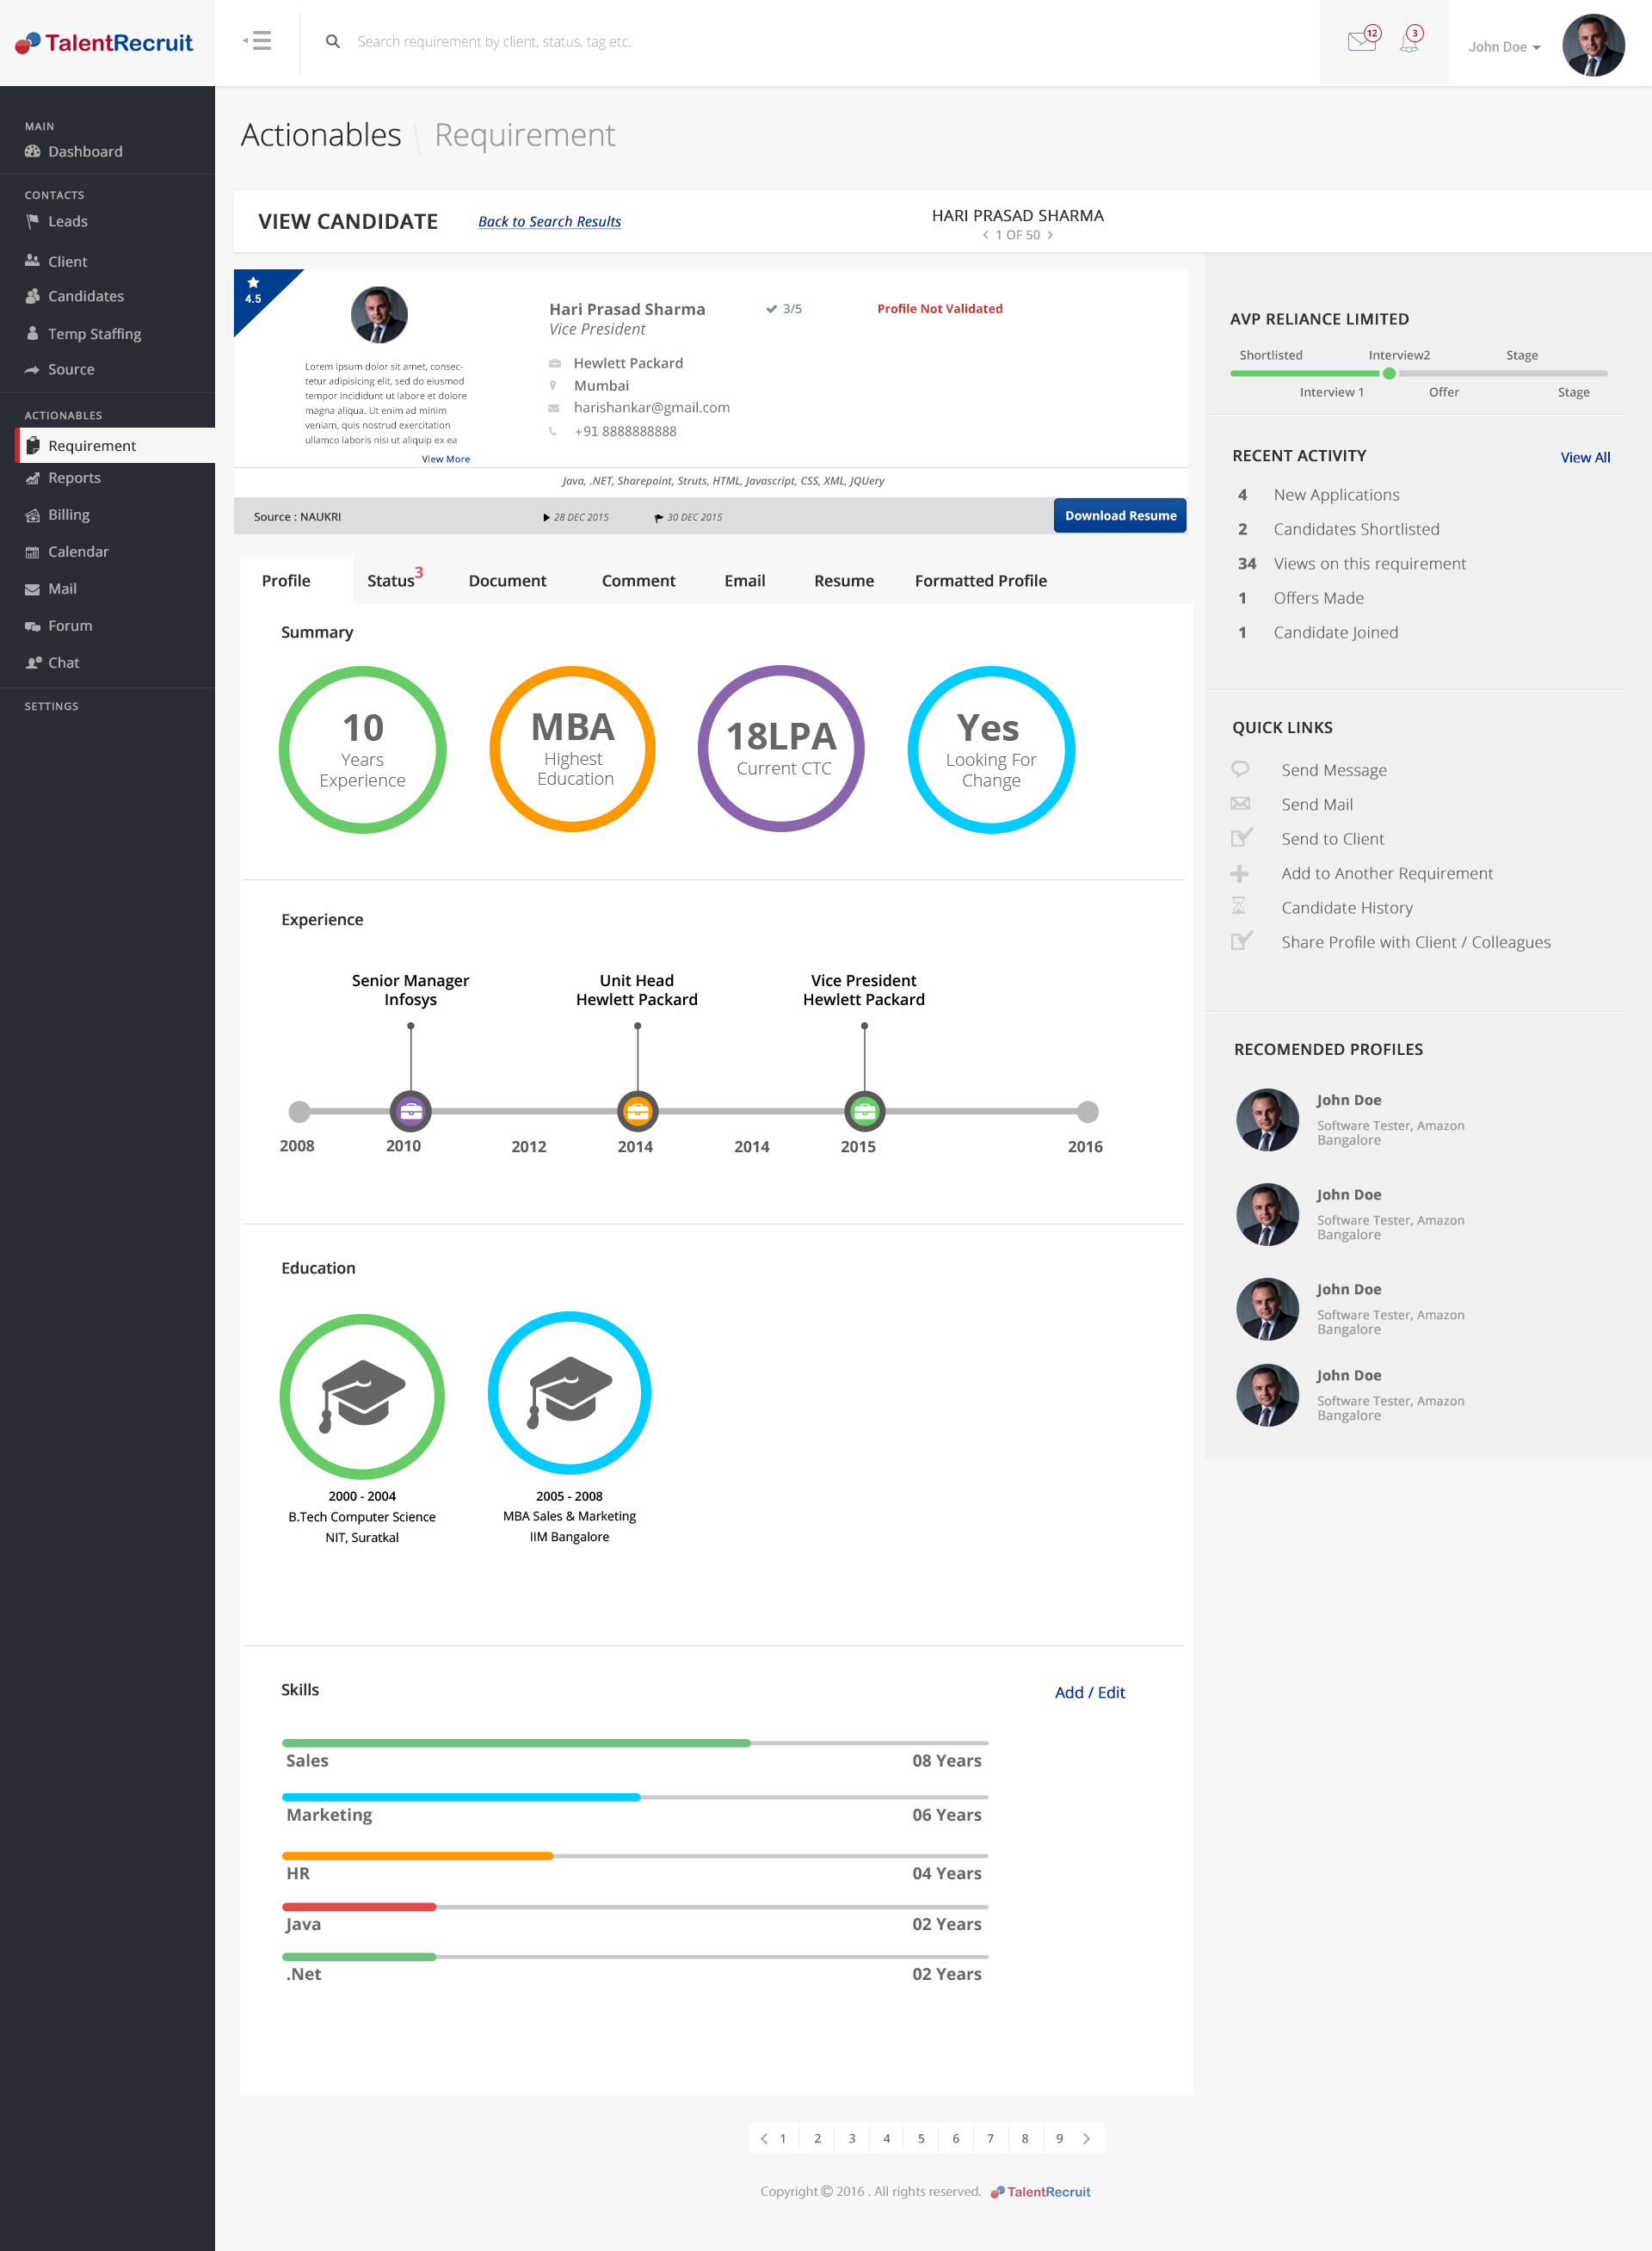Open the Document tab
Screen dimensions: 1652x2251
coord(507,580)
